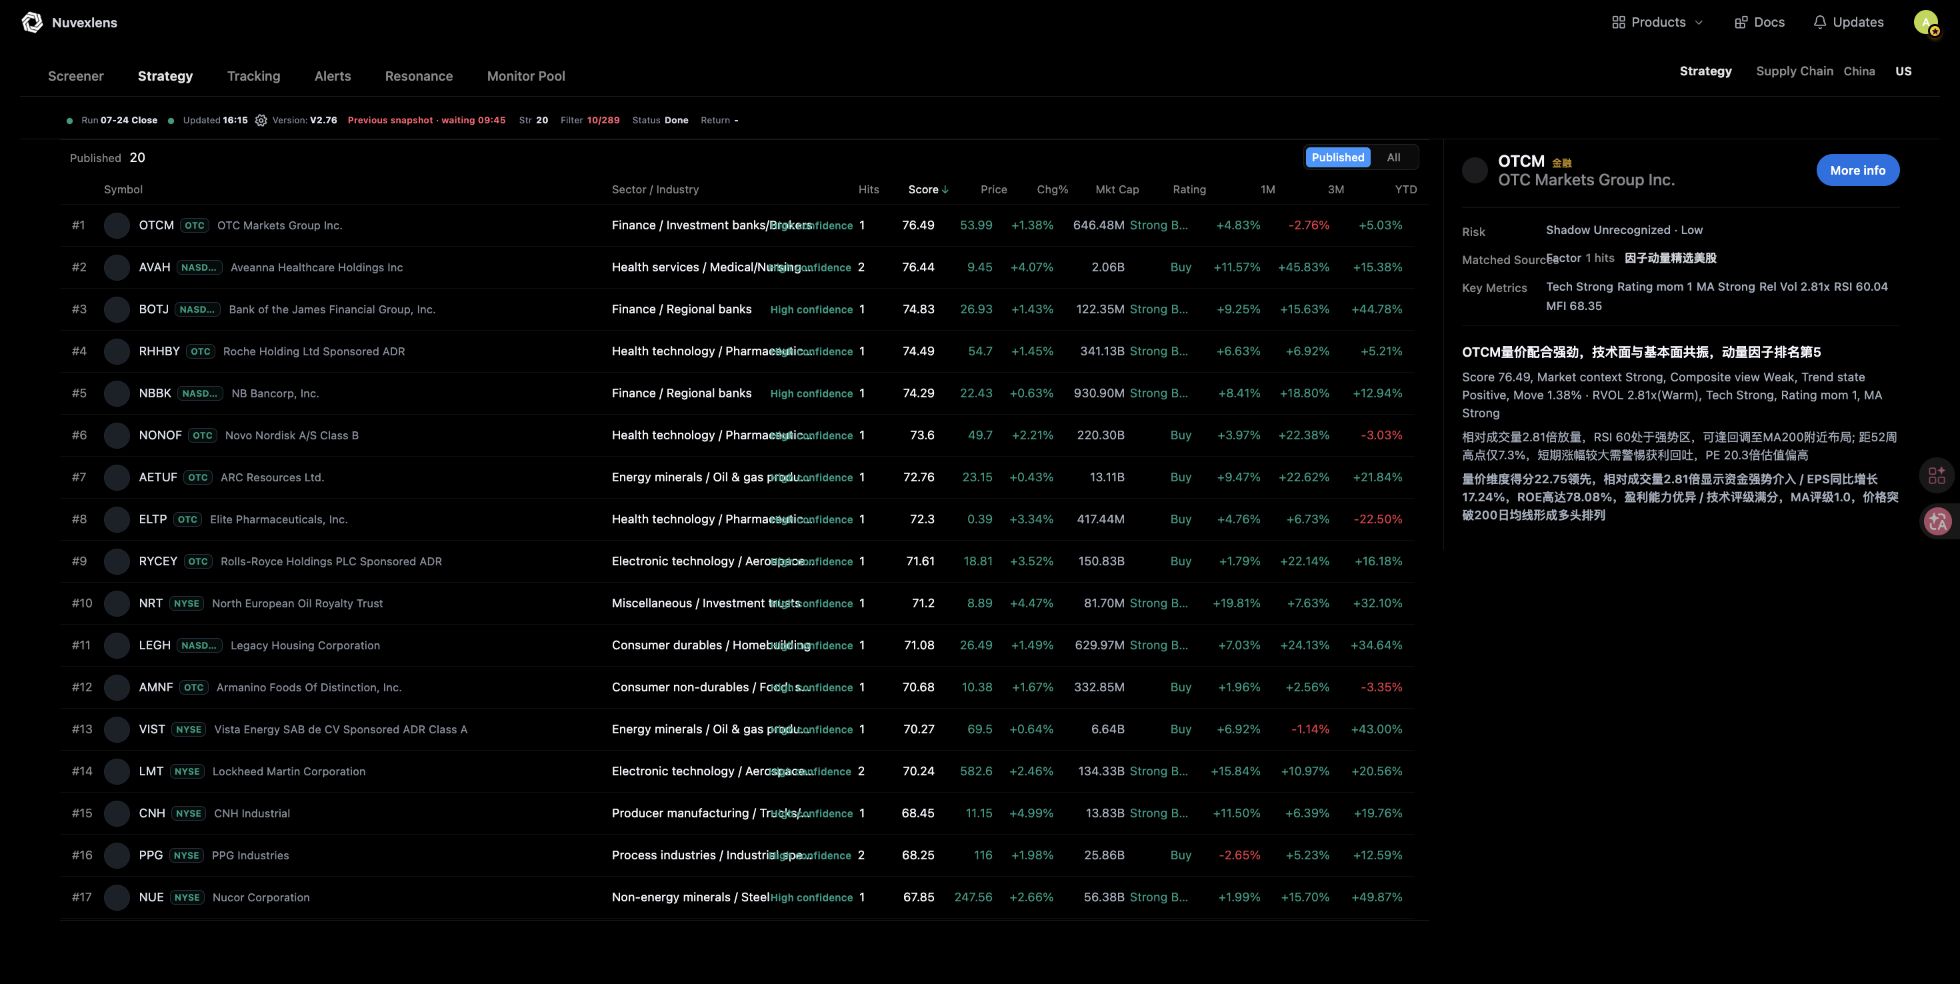Sort the table by Score column

pyautogui.click(x=928, y=189)
